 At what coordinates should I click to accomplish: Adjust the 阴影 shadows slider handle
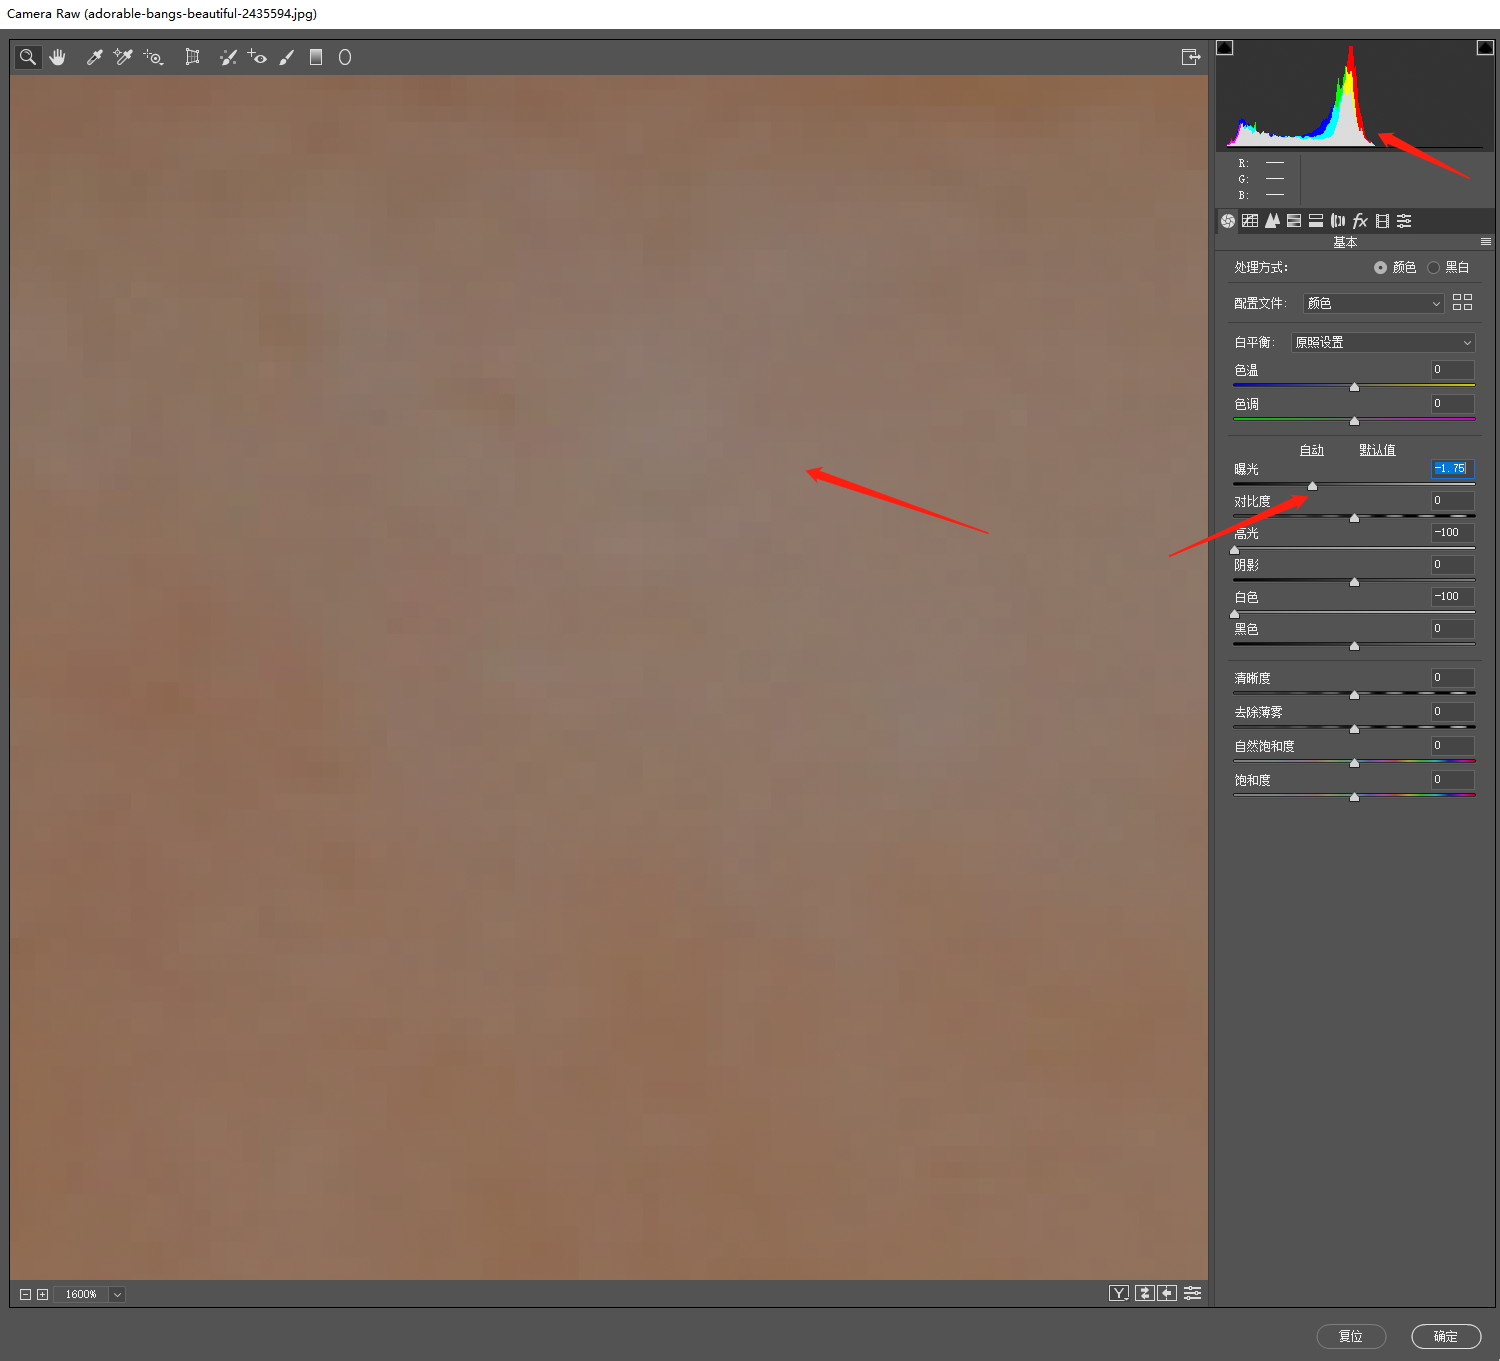point(1354,582)
